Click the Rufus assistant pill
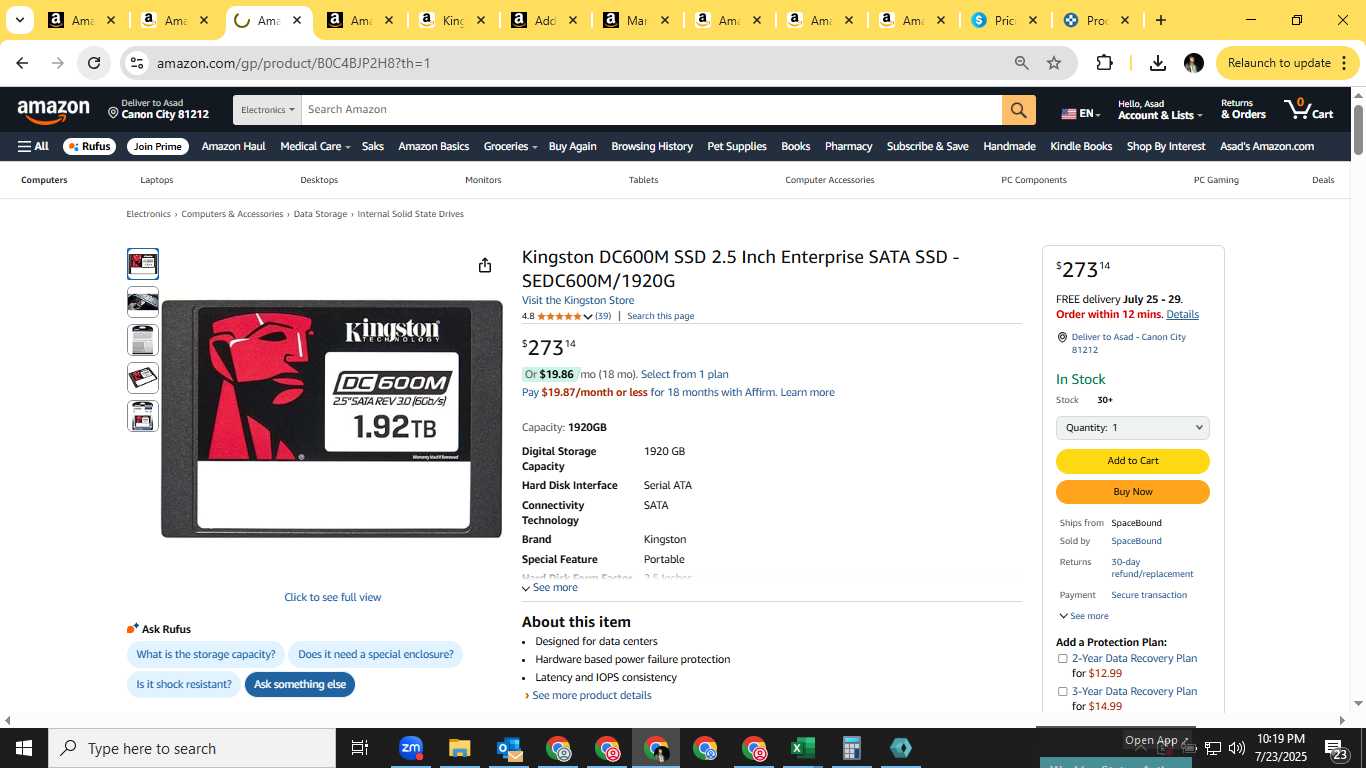The height and width of the screenshot is (768, 1366). tap(89, 146)
